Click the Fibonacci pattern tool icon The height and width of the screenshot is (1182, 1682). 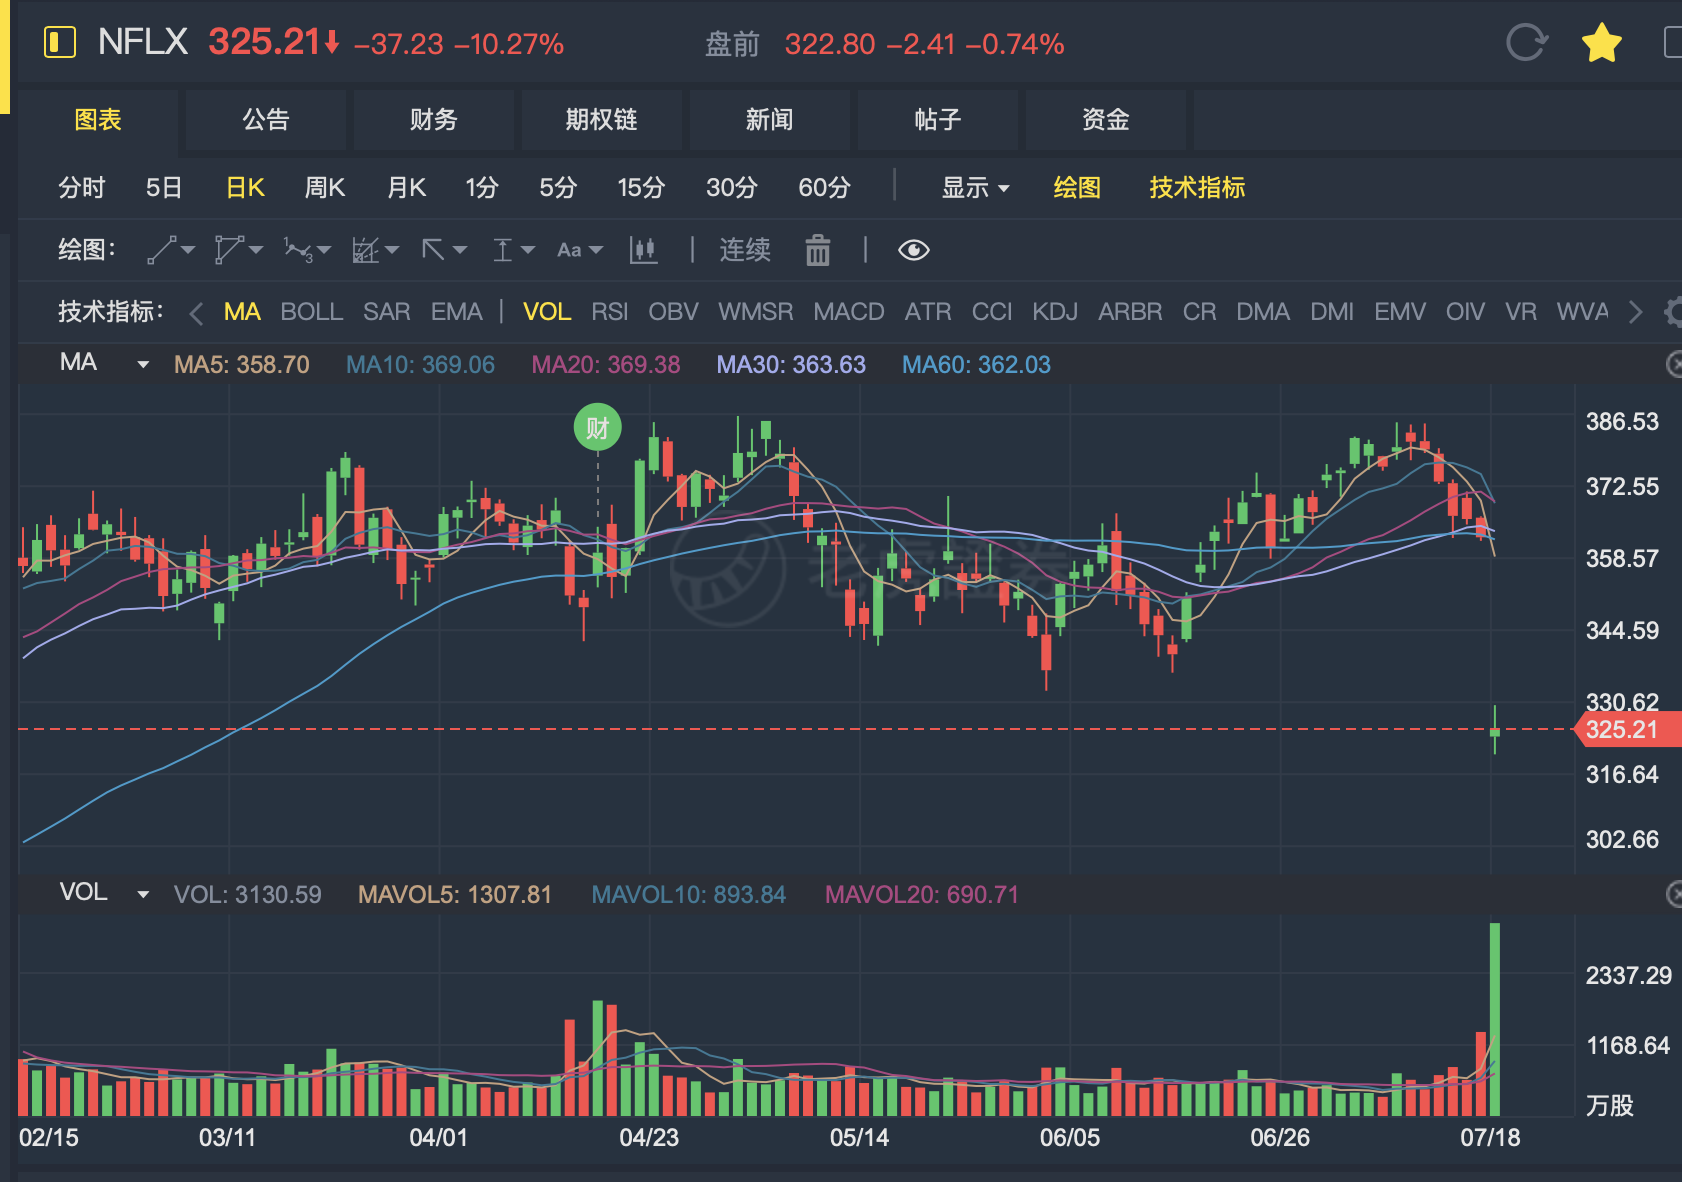(x=365, y=250)
